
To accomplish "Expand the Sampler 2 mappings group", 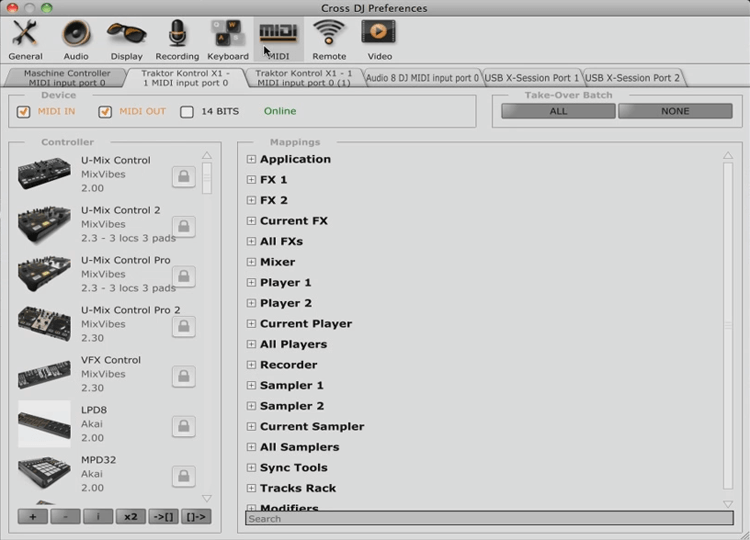I will 251,406.
